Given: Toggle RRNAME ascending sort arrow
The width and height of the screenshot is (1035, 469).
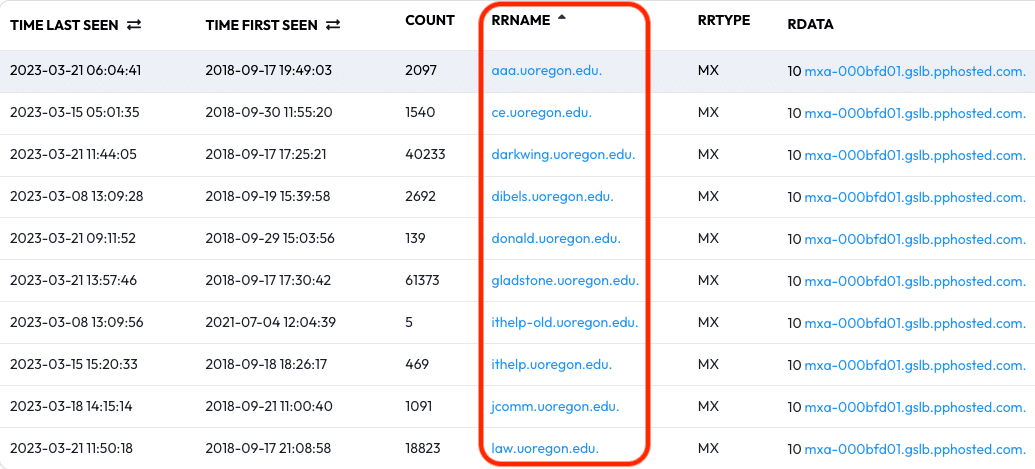Looking at the screenshot, I should [x=562, y=18].
